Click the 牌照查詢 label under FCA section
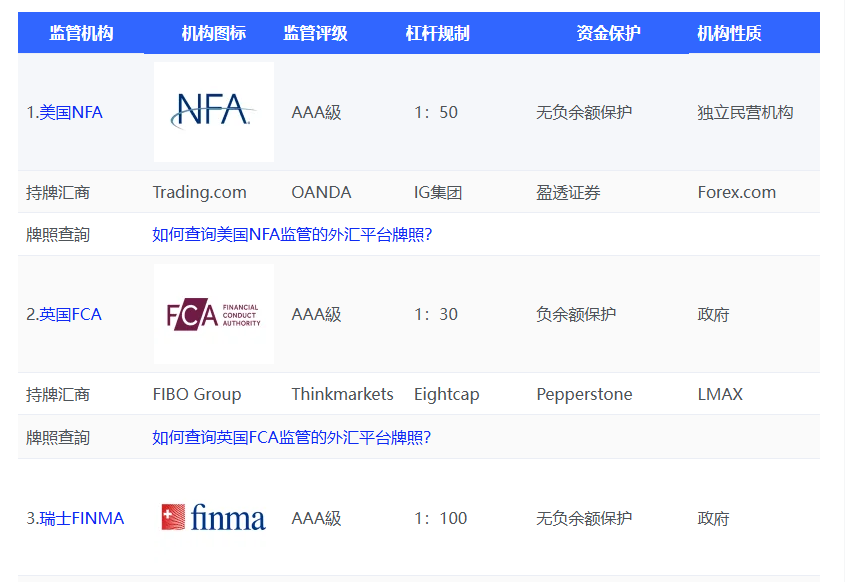The image size is (845, 582). (58, 437)
